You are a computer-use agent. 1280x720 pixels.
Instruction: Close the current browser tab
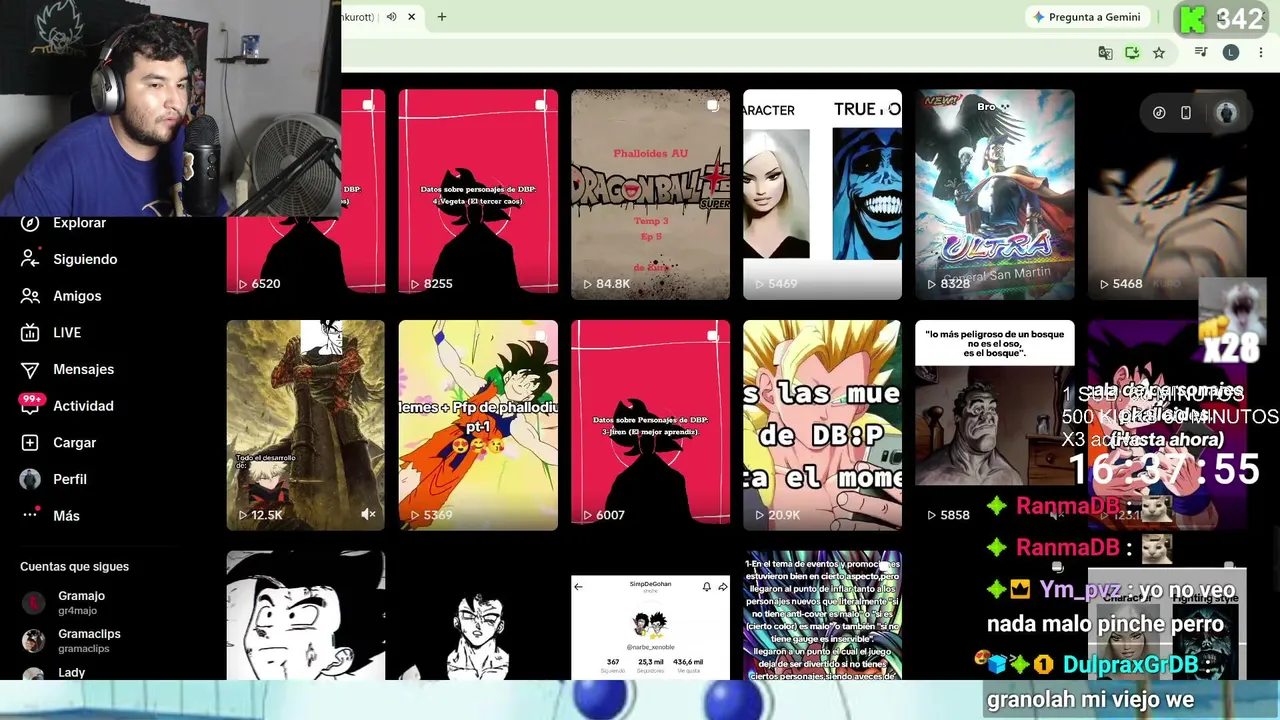click(x=411, y=17)
